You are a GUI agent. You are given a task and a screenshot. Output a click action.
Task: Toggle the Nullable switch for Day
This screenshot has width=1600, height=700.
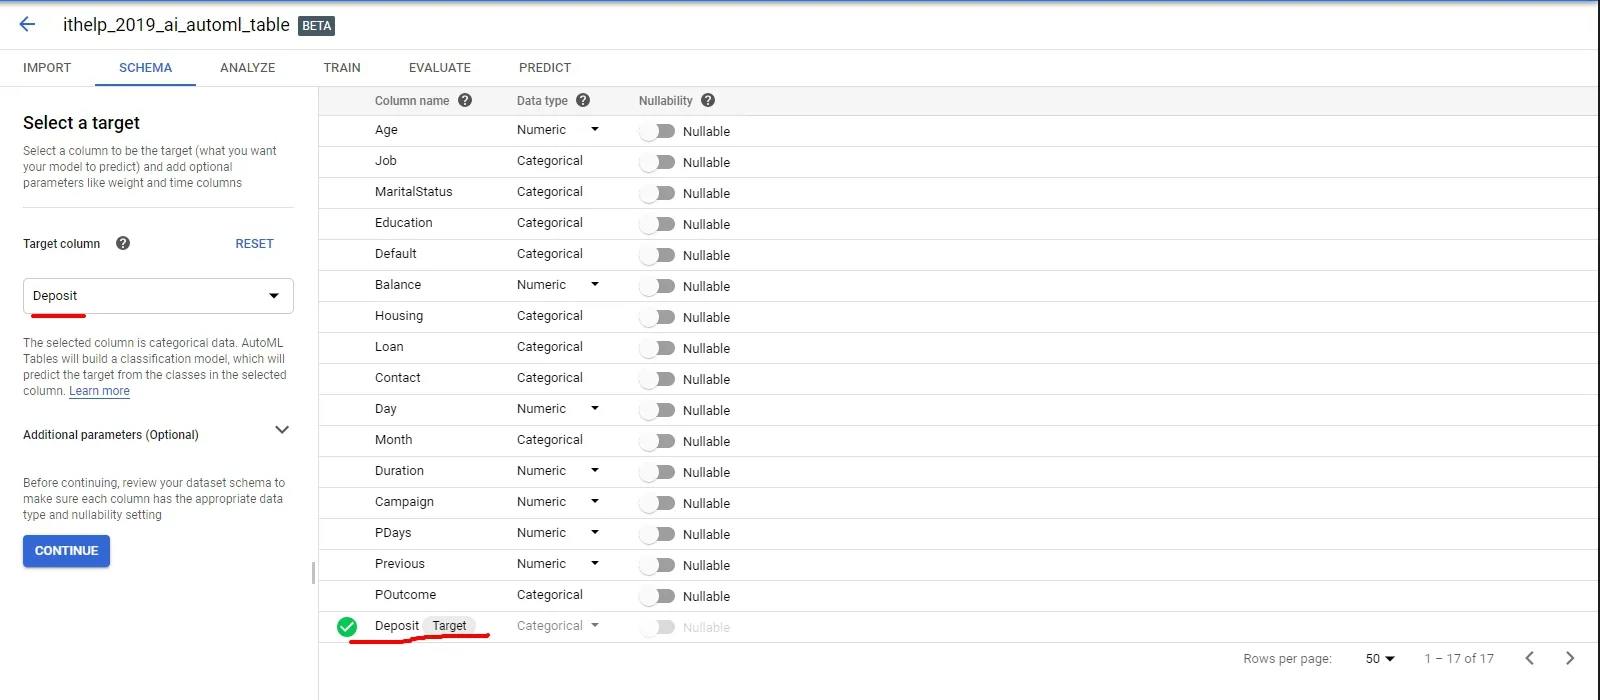[657, 410]
